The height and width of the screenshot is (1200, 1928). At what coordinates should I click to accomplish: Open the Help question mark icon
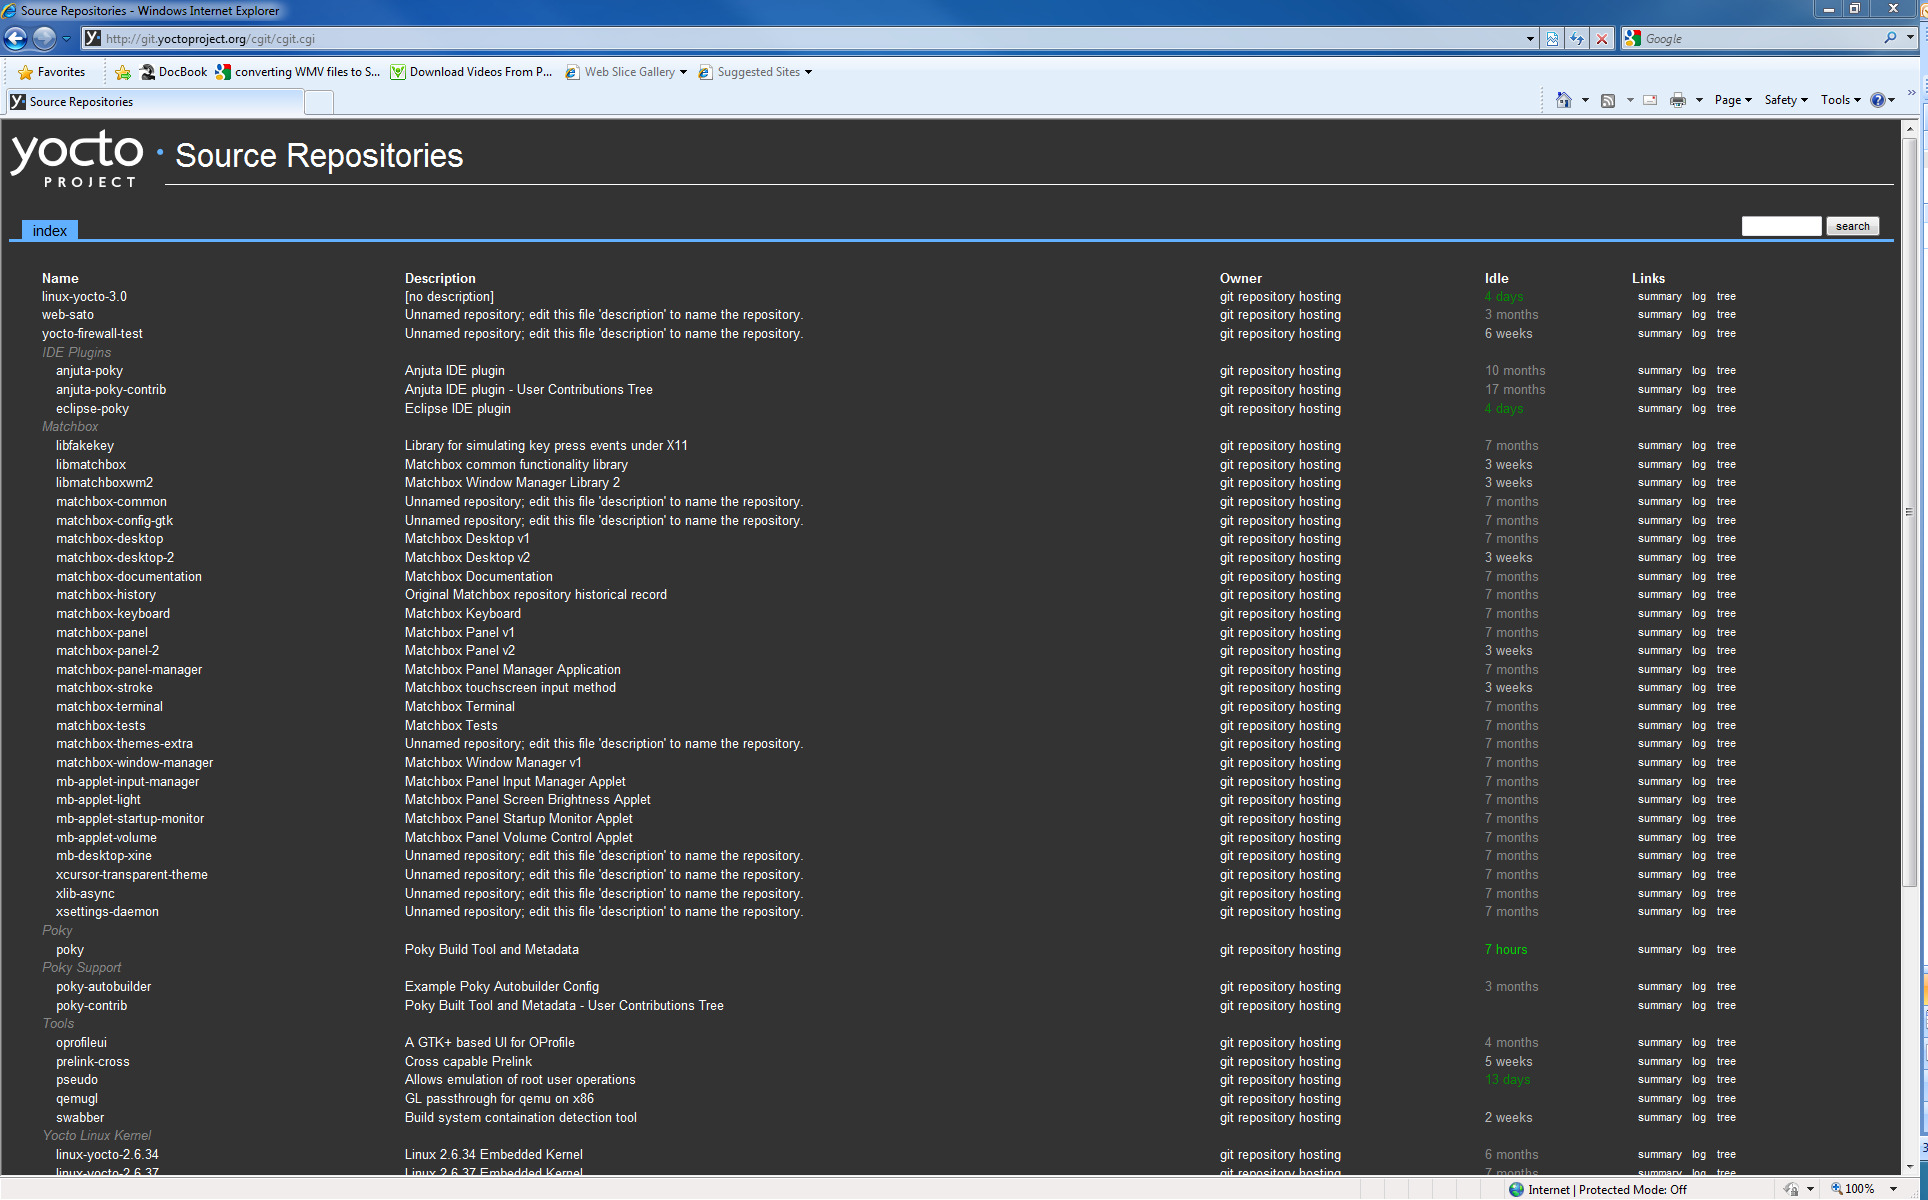[1878, 100]
